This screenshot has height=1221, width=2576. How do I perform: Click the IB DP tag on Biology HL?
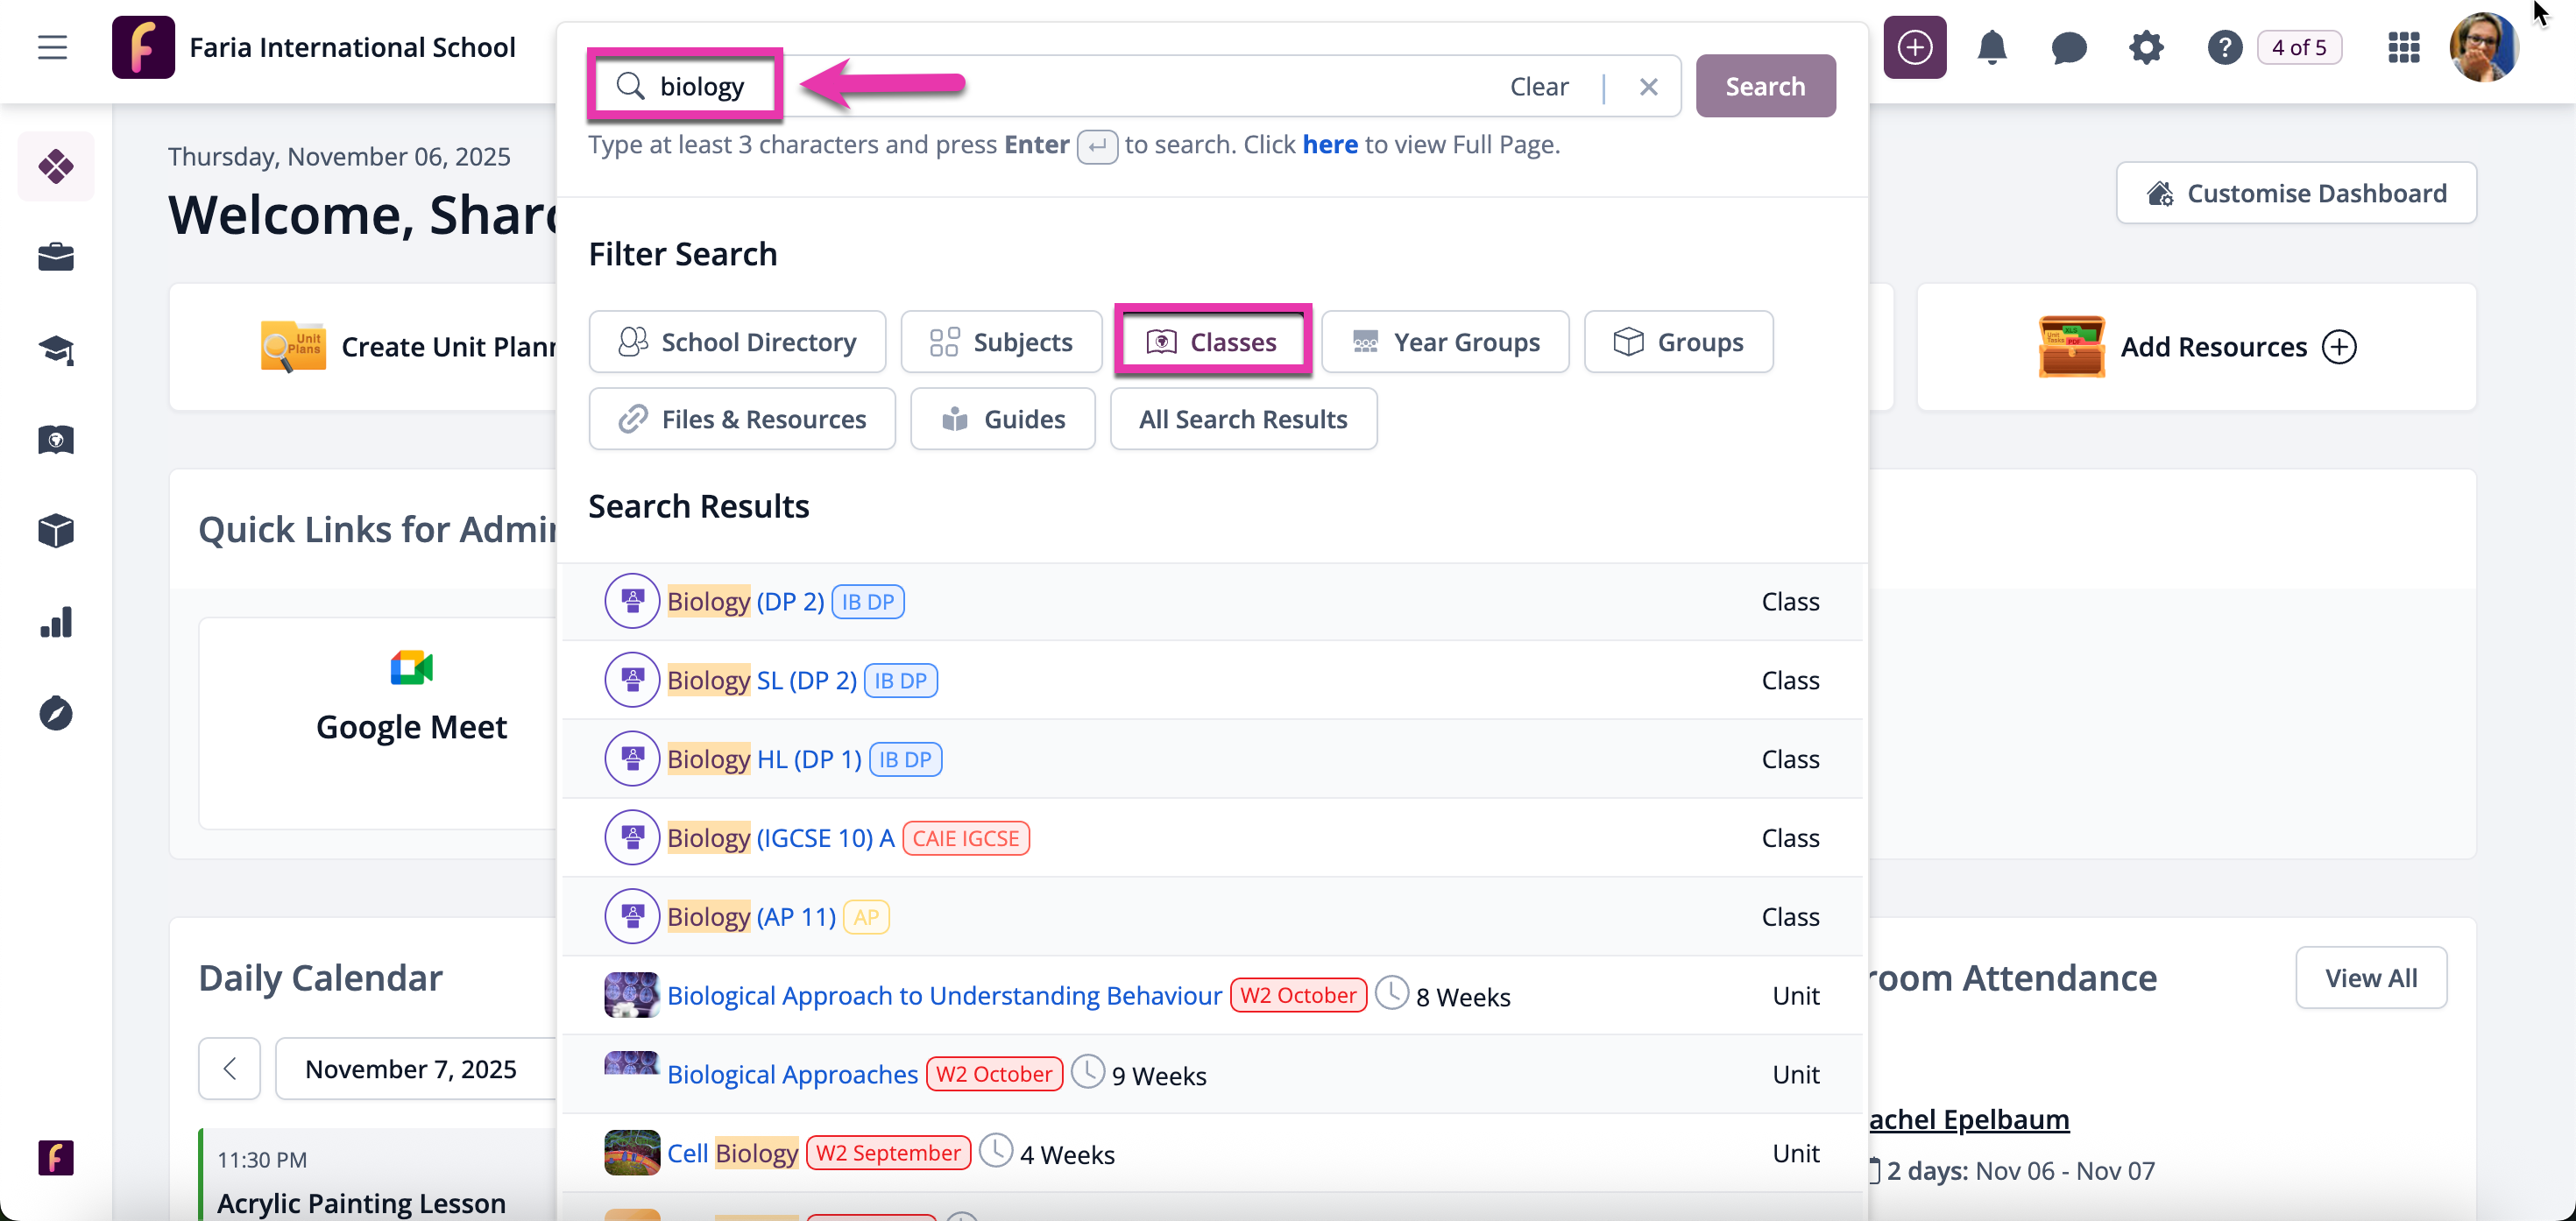[x=905, y=760]
